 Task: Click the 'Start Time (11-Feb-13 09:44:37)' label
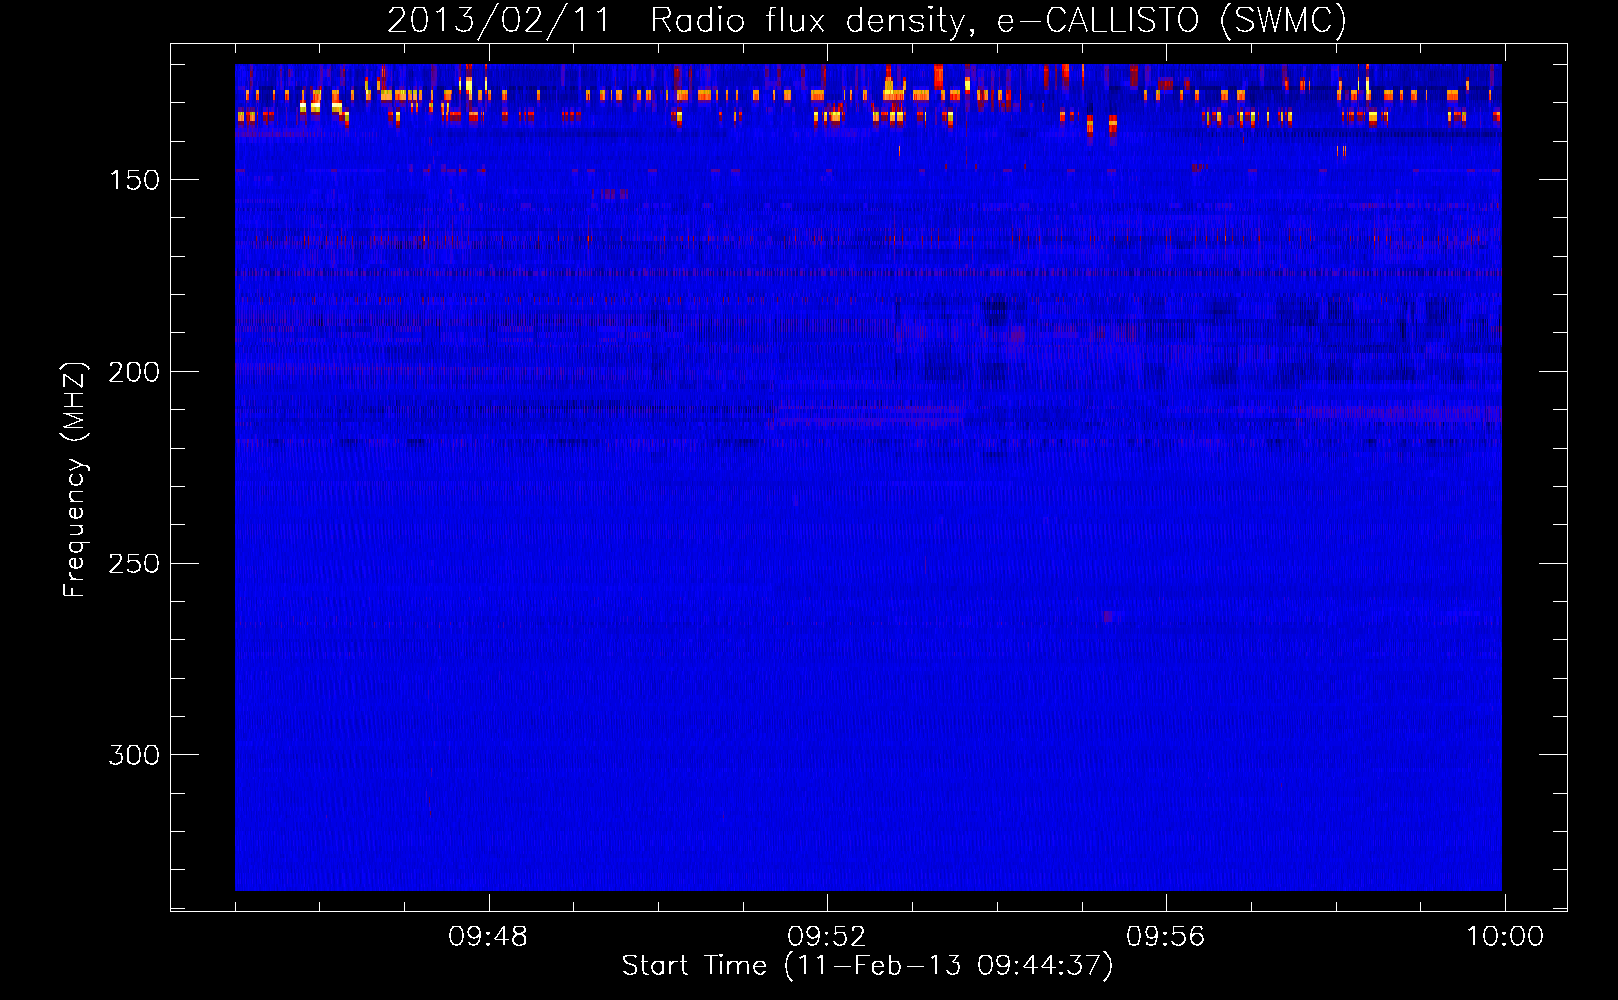pos(867,966)
